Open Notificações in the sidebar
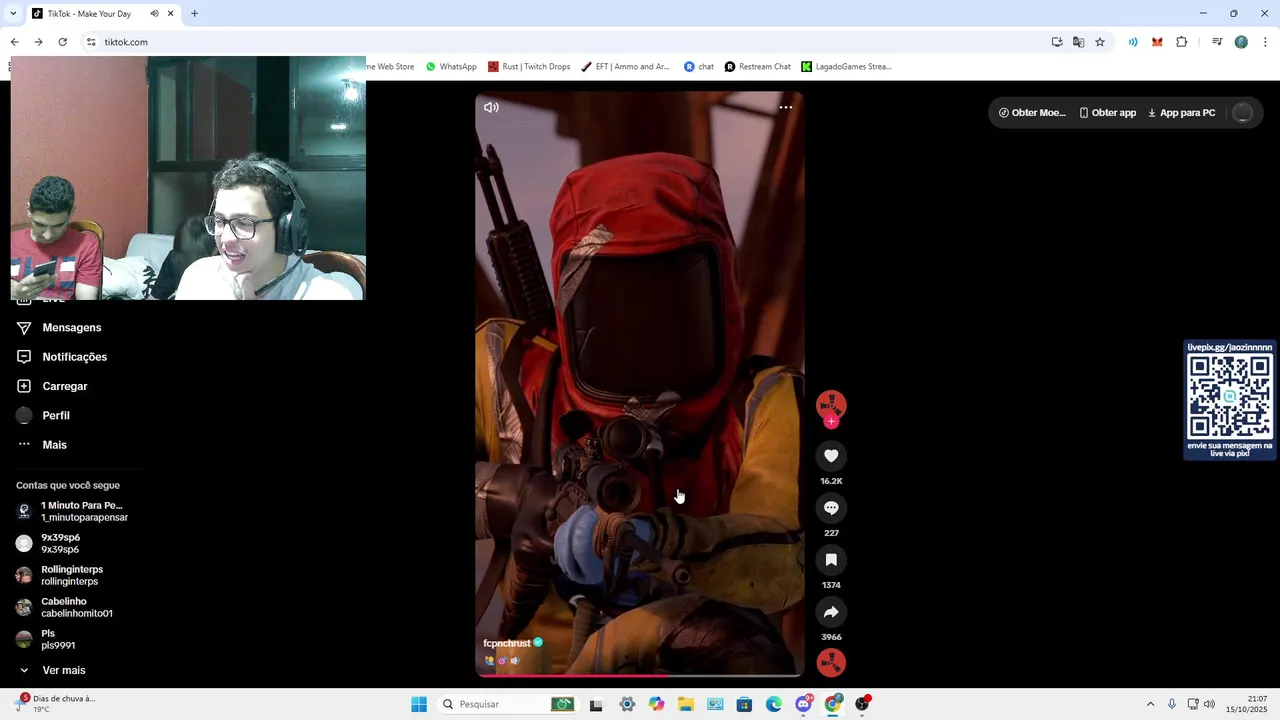The width and height of the screenshot is (1280, 720). 74,357
